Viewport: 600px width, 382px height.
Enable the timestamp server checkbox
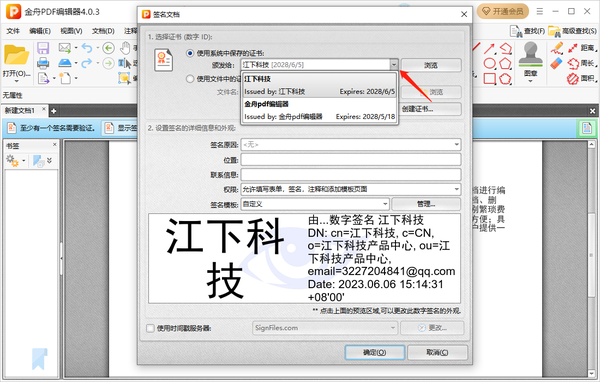pyautogui.click(x=150, y=328)
